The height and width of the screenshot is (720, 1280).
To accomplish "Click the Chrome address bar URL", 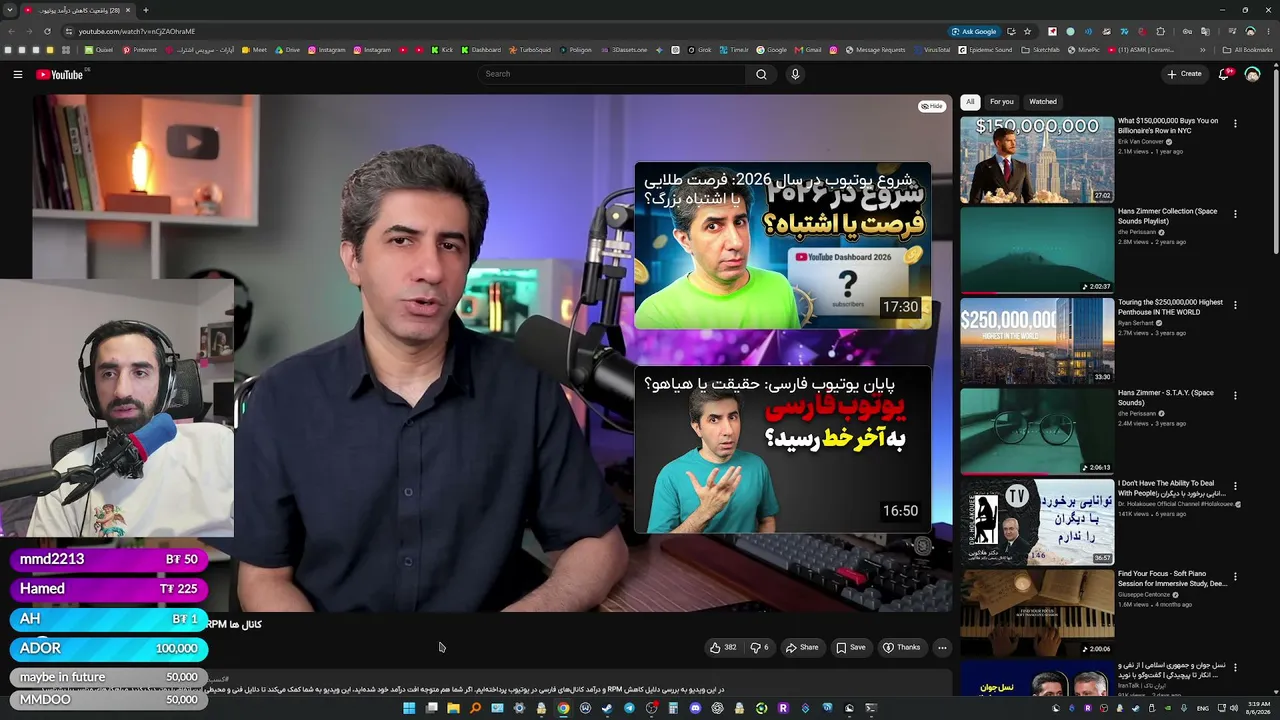I will coord(137,31).
